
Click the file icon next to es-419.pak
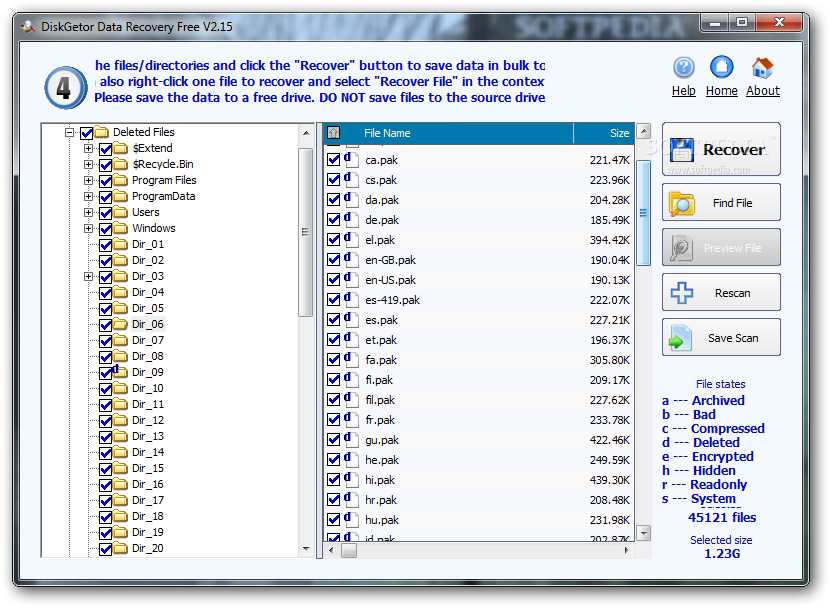point(351,300)
